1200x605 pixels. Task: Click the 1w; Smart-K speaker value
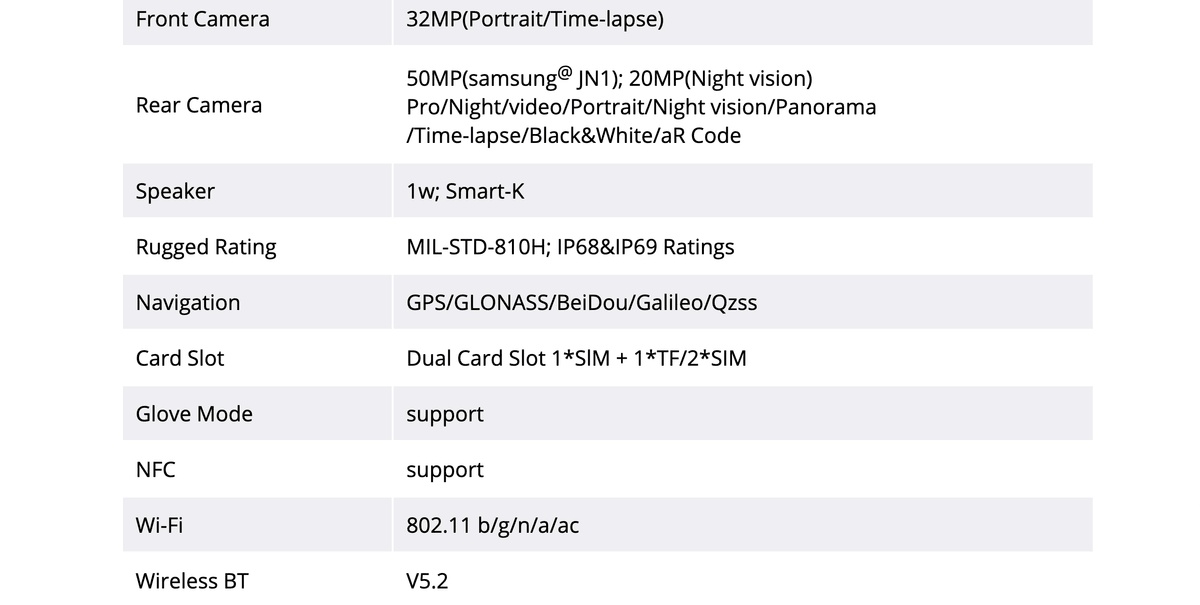tap(465, 191)
